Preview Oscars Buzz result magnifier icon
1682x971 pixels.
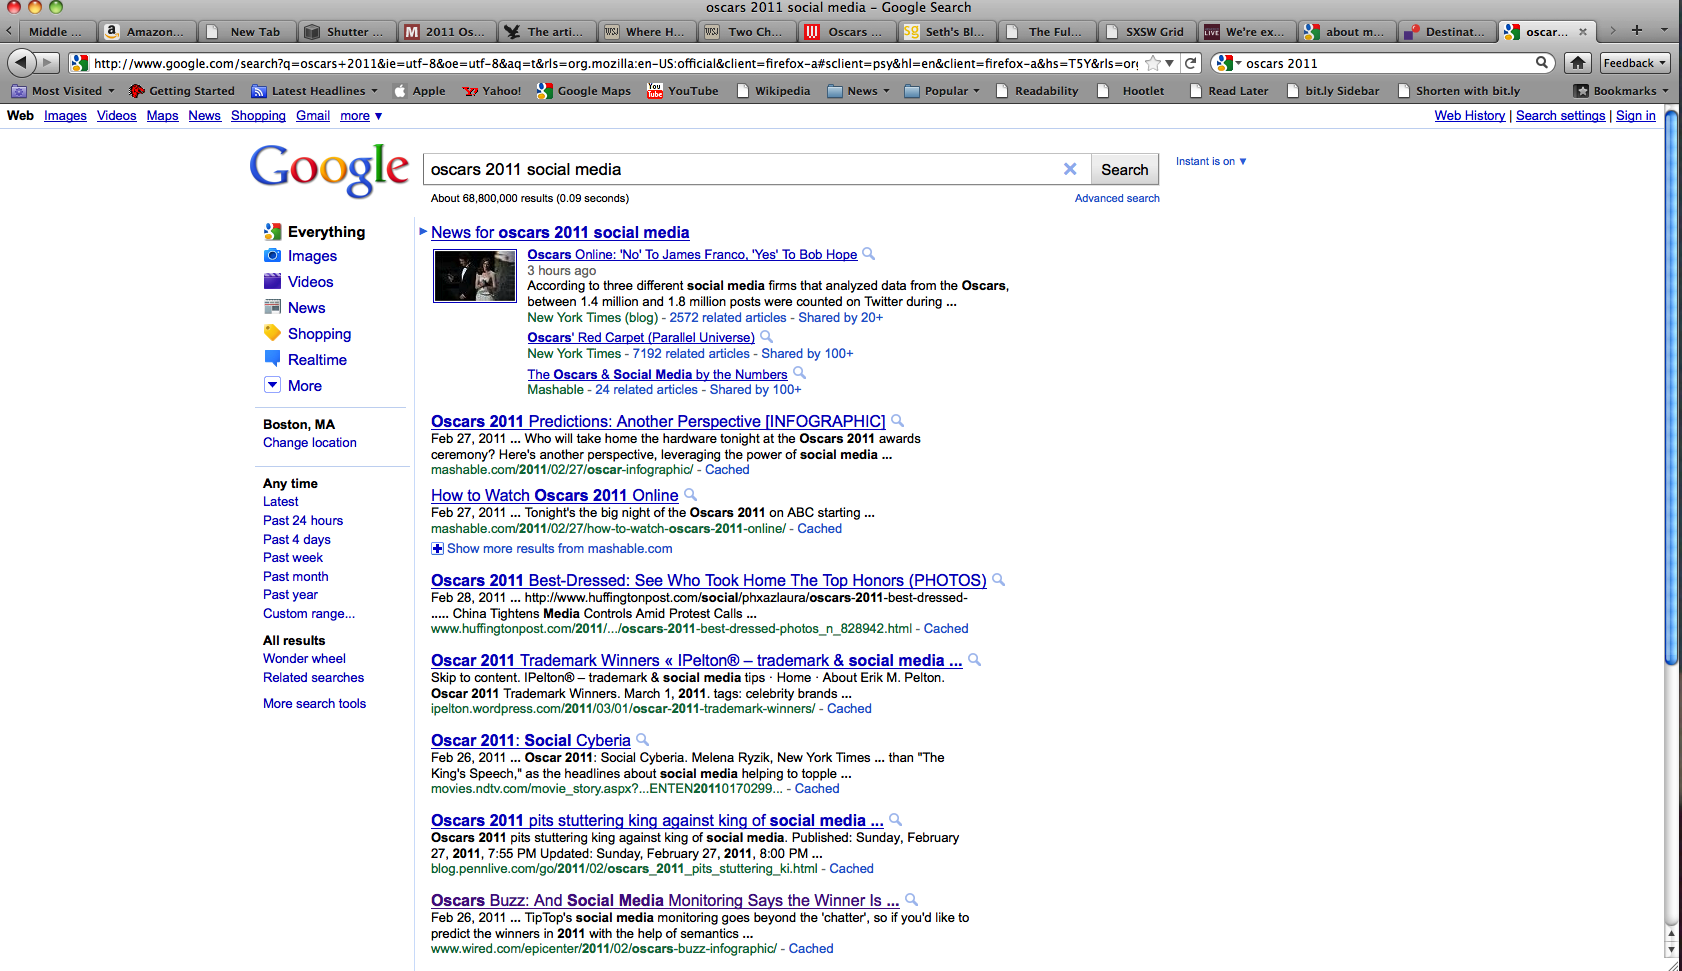pyautogui.click(x=912, y=900)
